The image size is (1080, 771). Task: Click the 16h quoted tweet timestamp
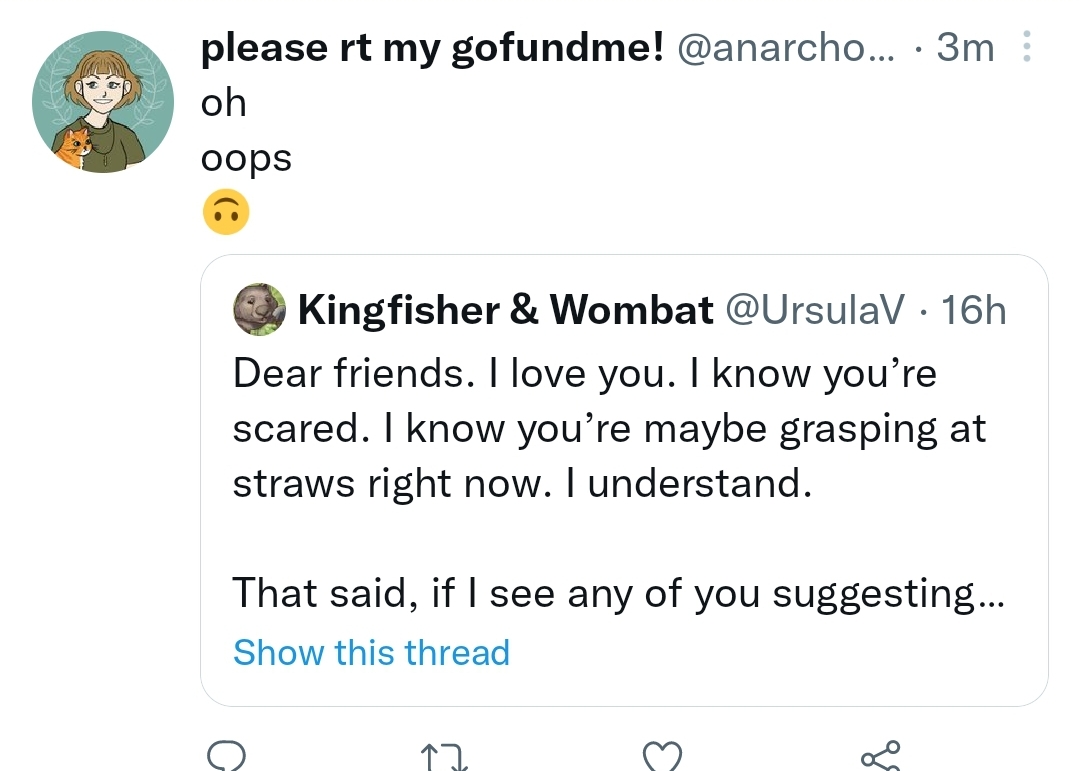[x=973, y=310]
